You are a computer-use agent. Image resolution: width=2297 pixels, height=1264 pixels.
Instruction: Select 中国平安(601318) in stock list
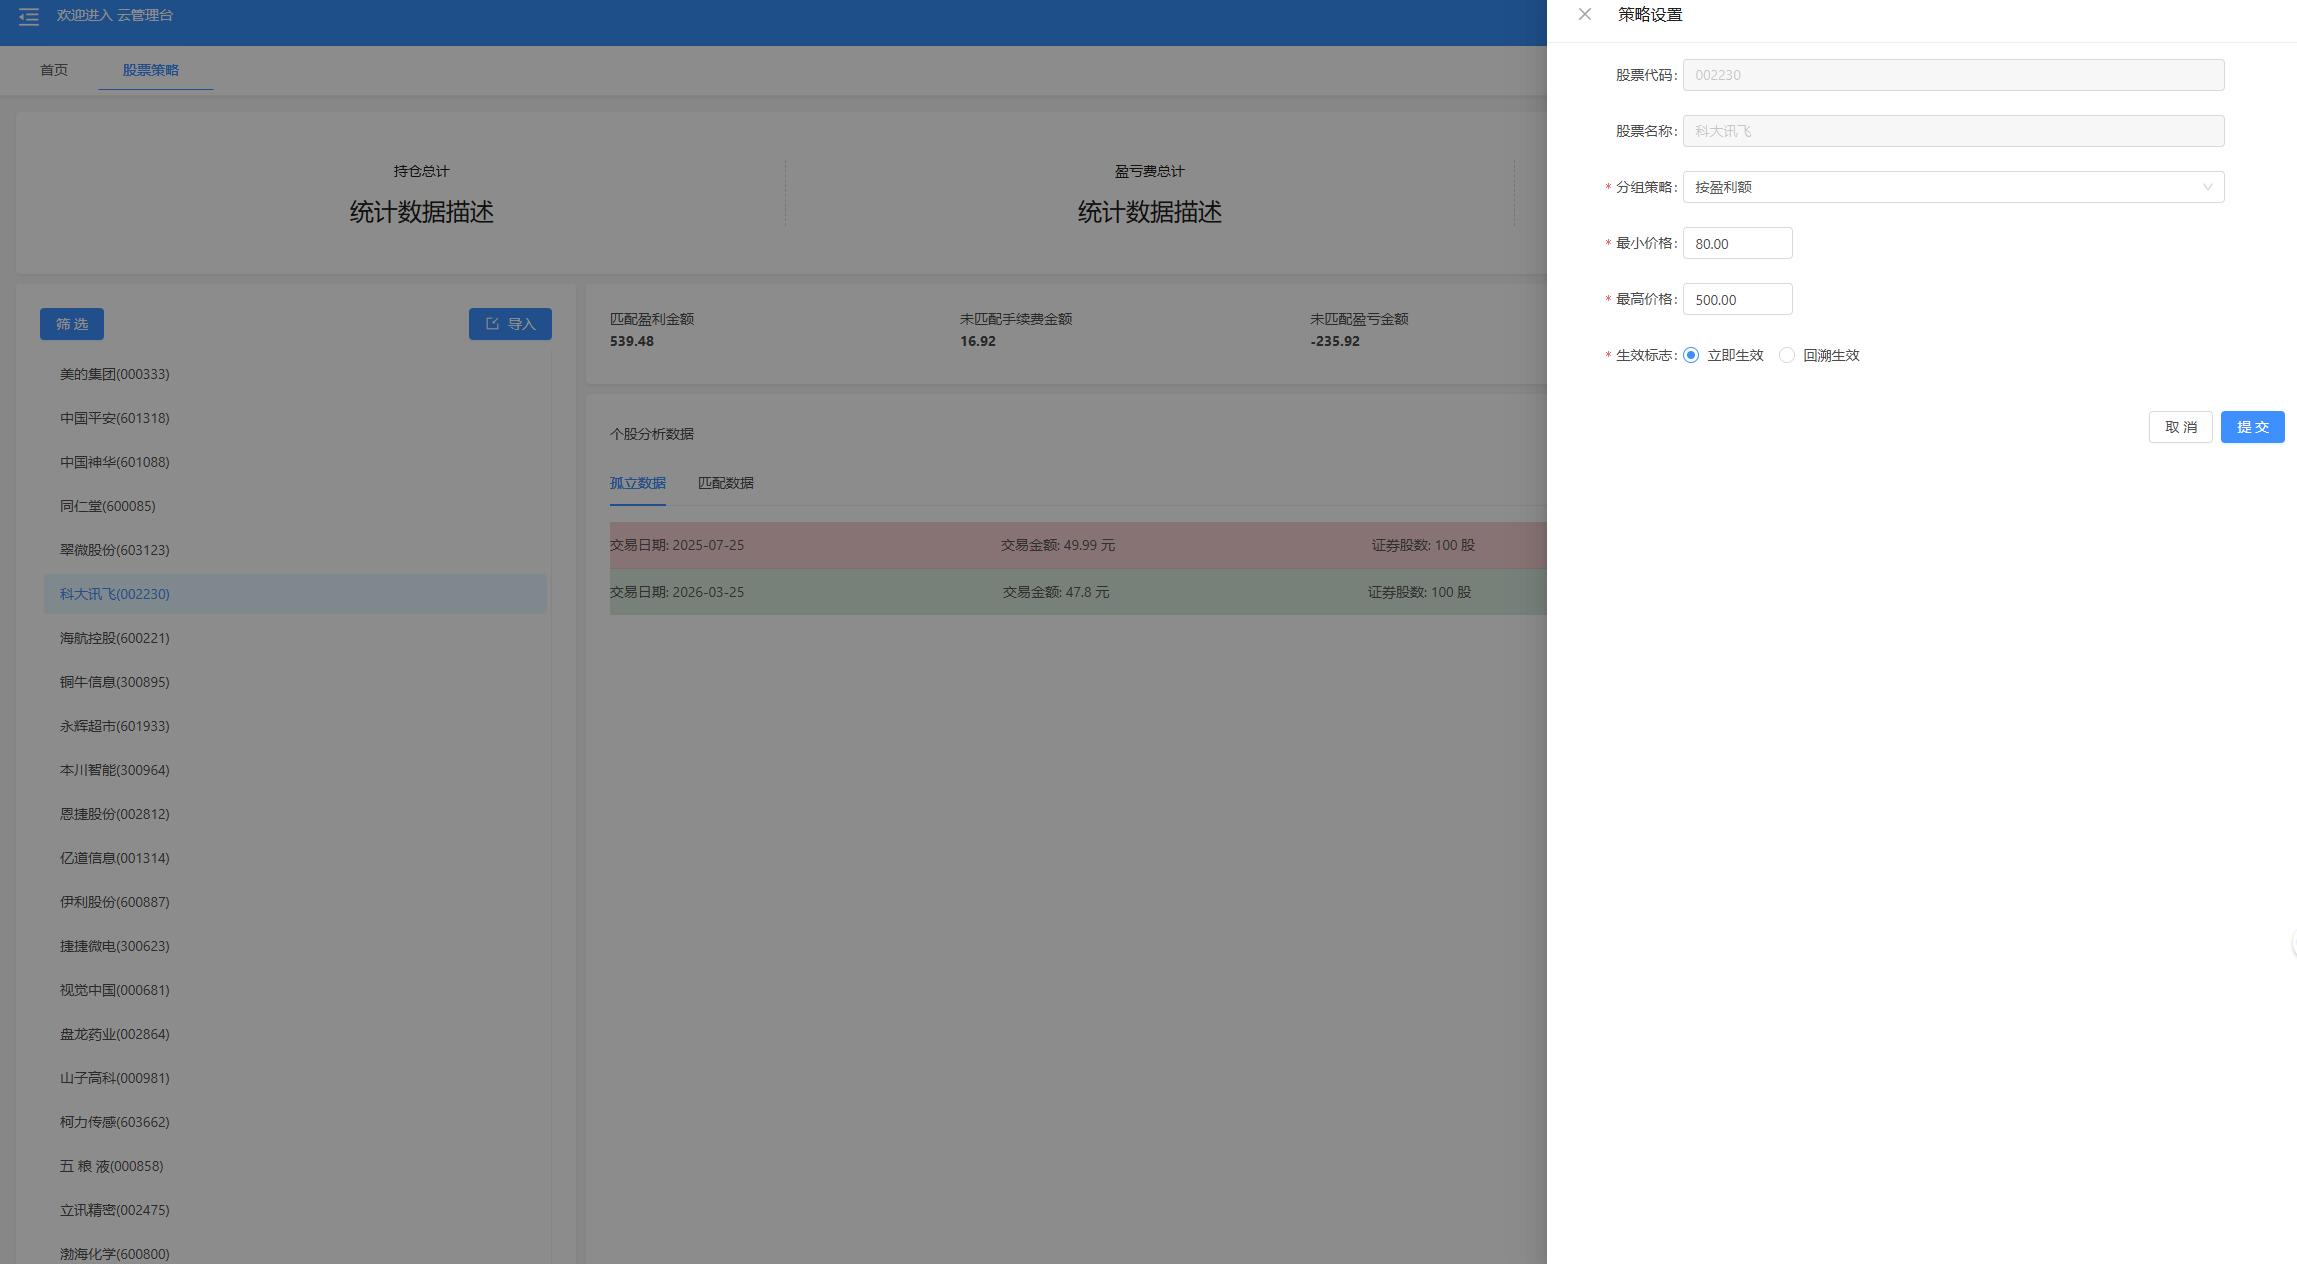coord(115,418)
